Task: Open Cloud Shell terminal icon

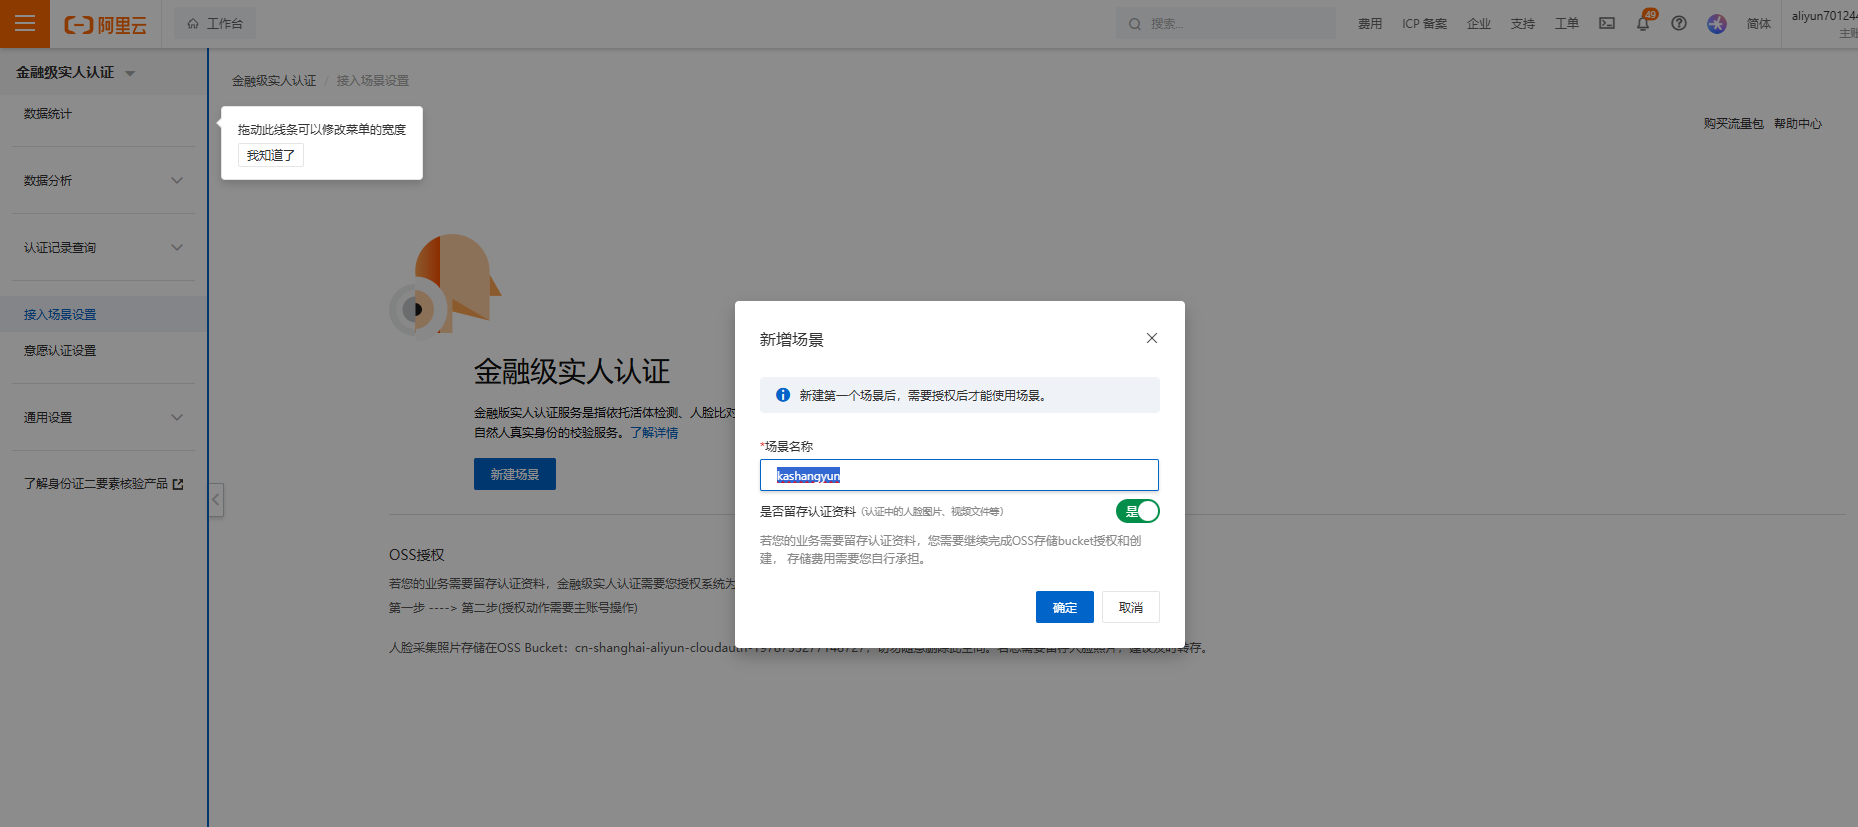Action: tap(1607, 23)
